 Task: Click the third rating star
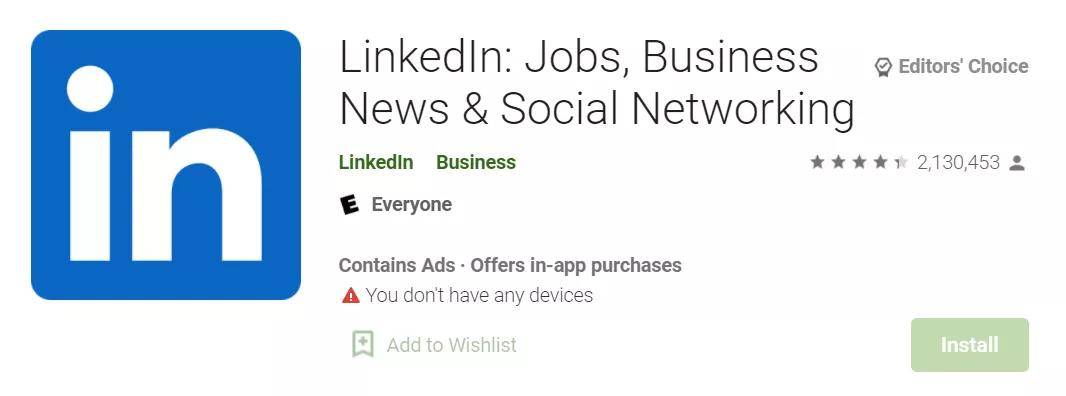(859, 162)
